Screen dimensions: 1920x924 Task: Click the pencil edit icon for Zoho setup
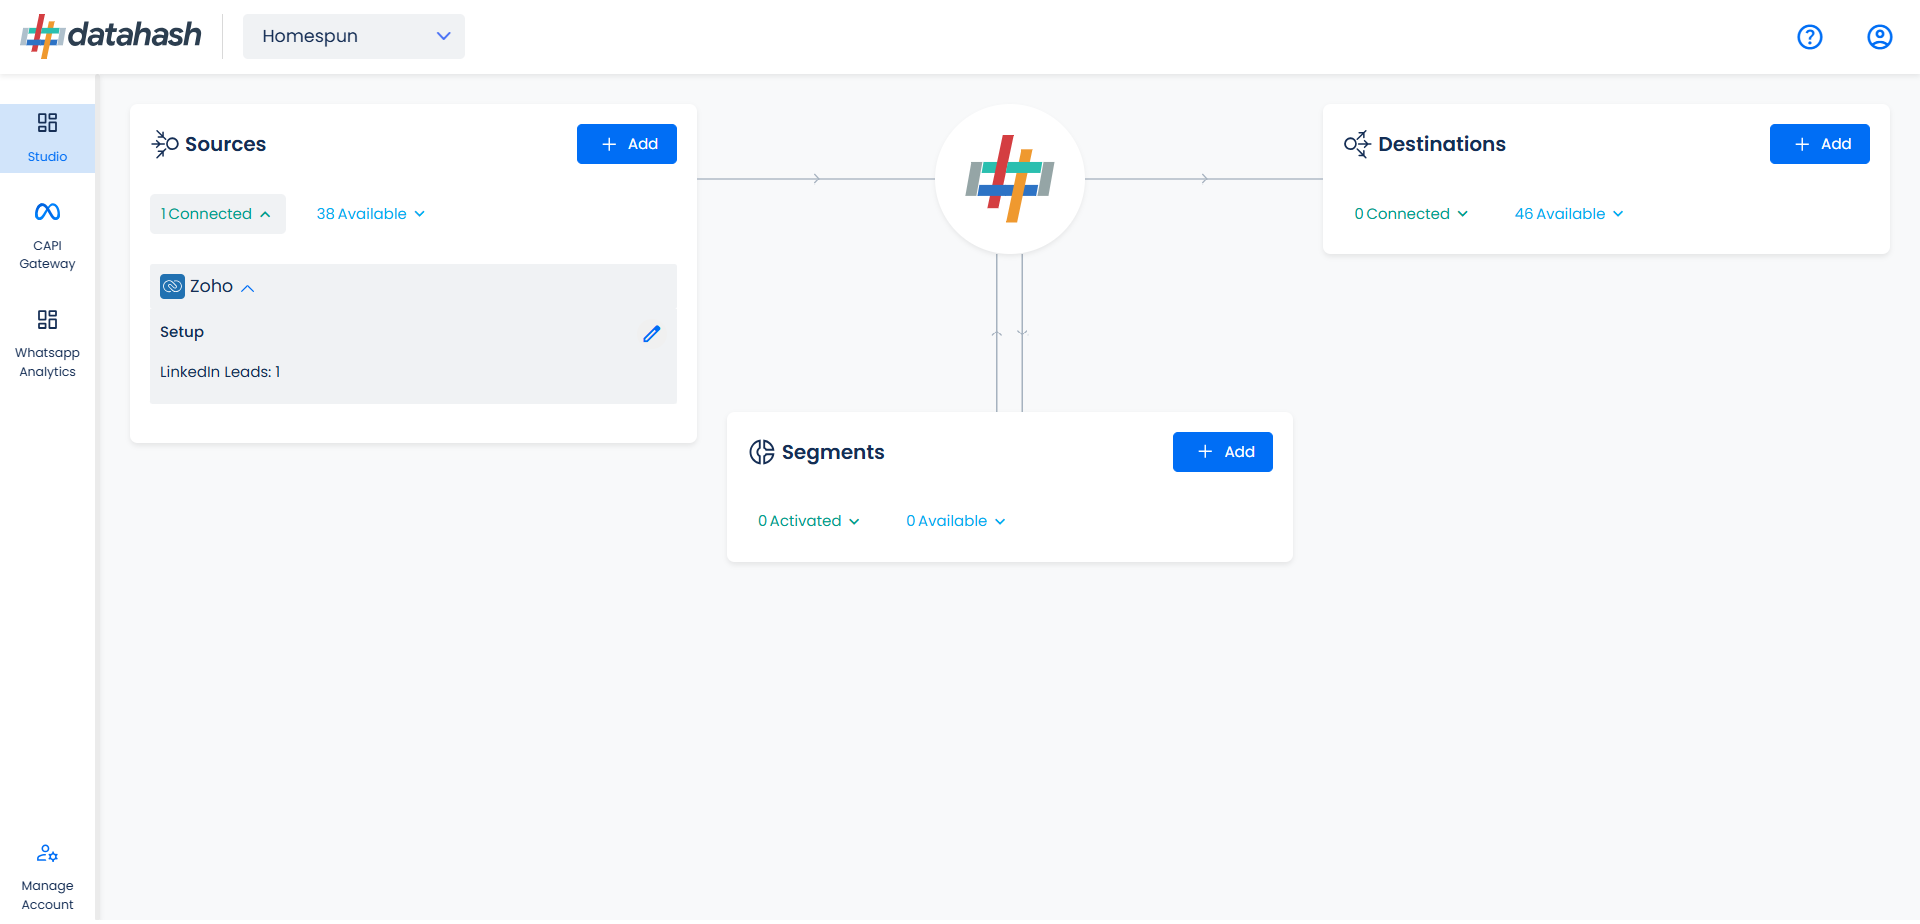pos(651,334)
